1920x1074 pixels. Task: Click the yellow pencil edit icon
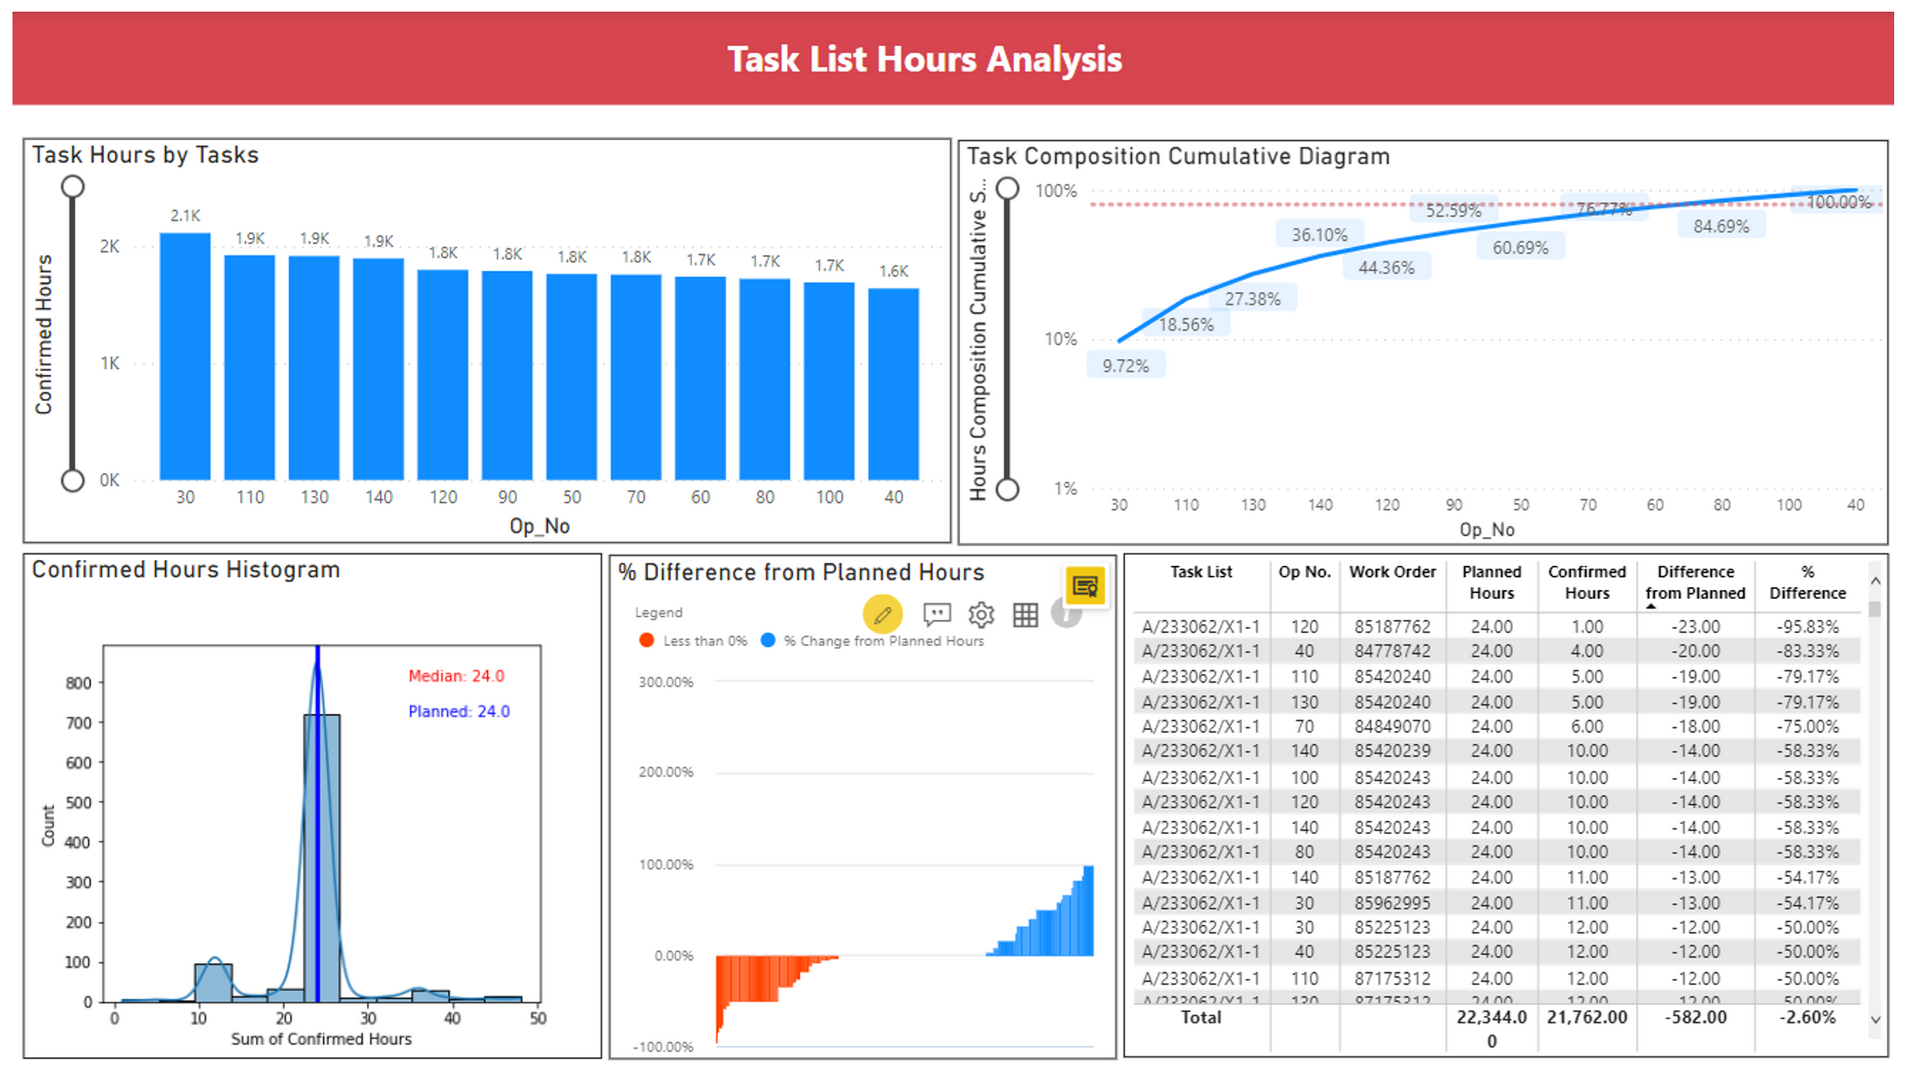pyautogui.click(x=882, y=614)
